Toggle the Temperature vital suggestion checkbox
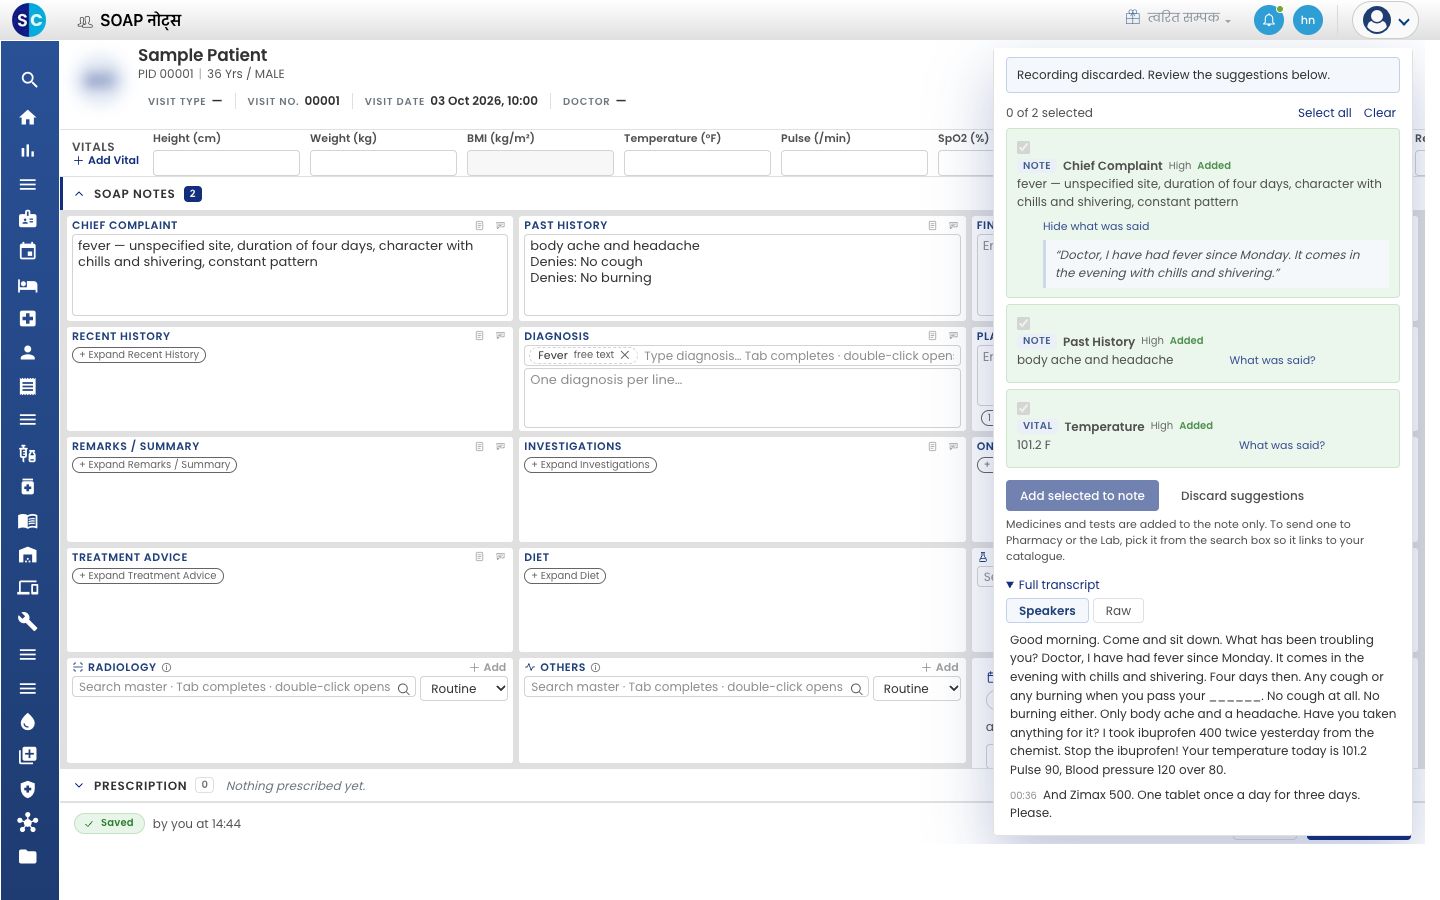This screenshot has width=1440, height=900. coord(1023,408)
